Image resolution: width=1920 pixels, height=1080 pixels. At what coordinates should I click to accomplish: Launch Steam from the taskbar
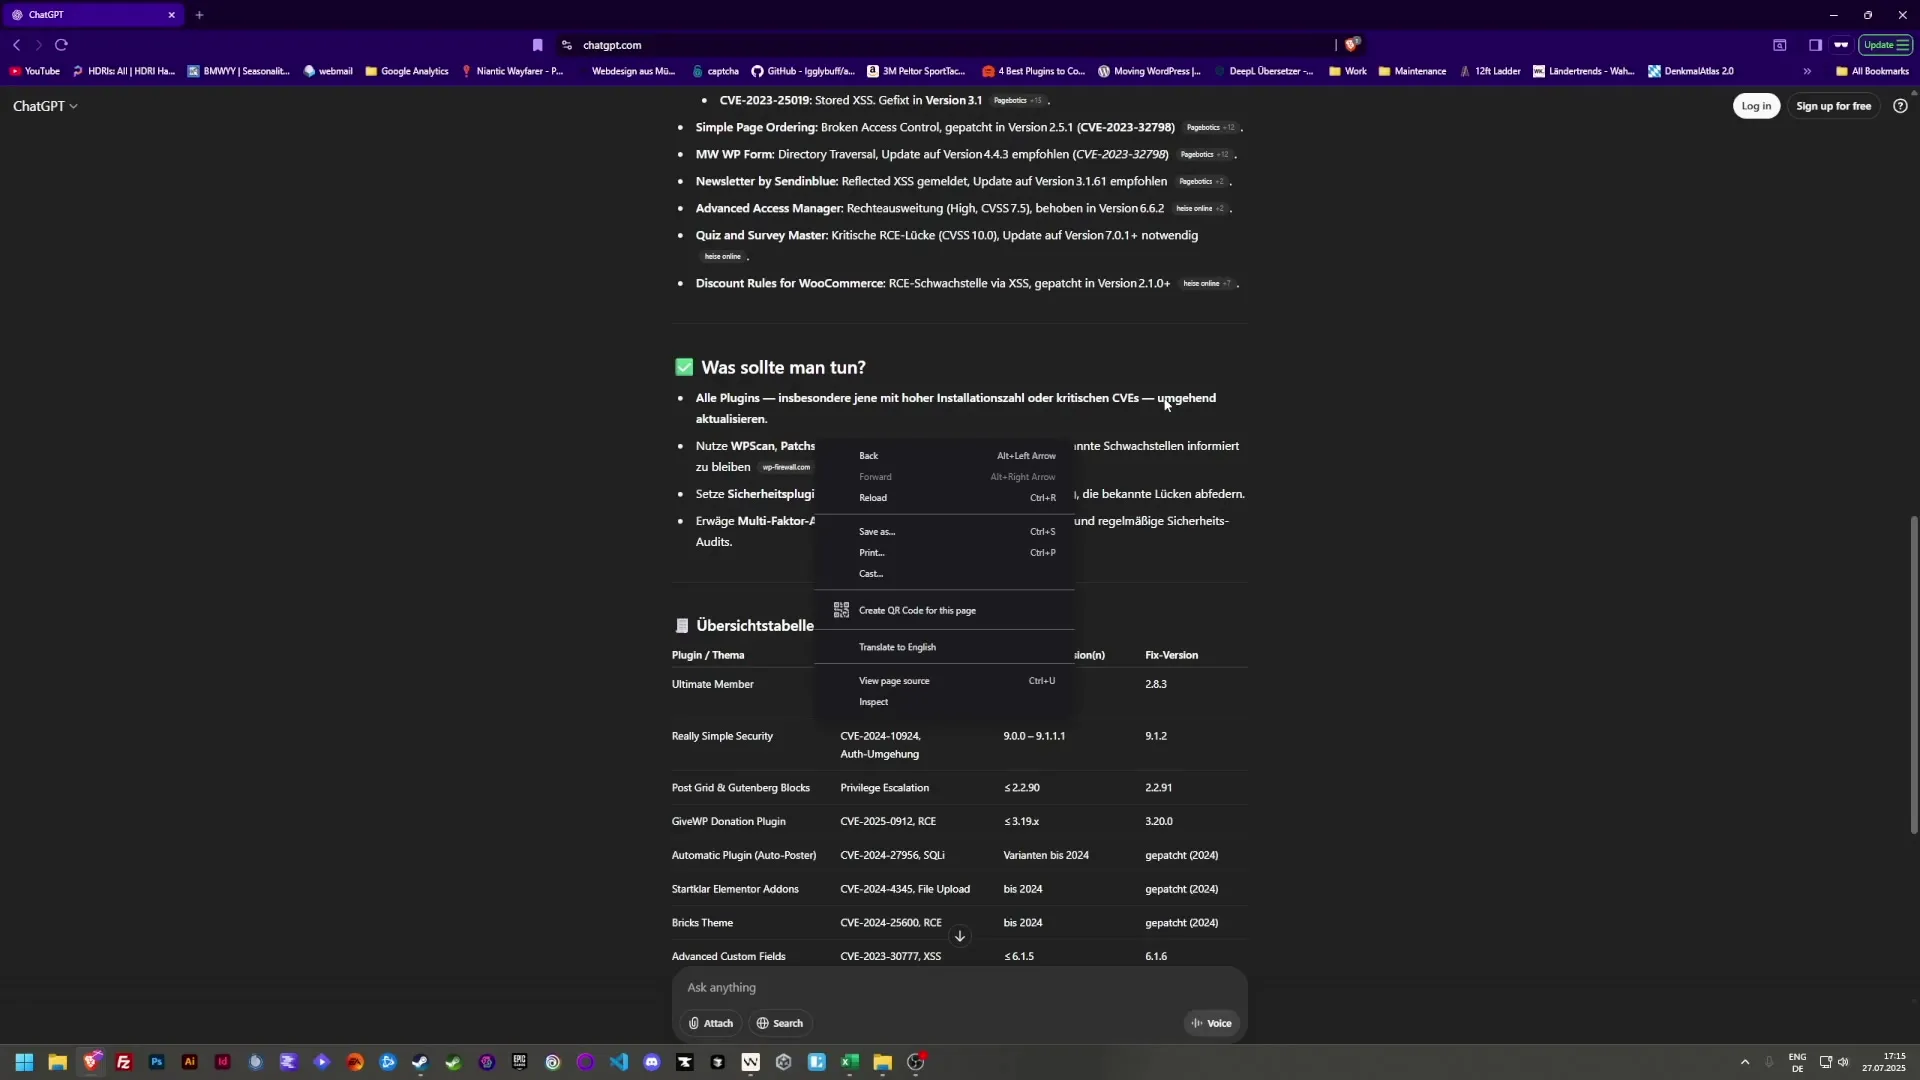pos(422,1062)
